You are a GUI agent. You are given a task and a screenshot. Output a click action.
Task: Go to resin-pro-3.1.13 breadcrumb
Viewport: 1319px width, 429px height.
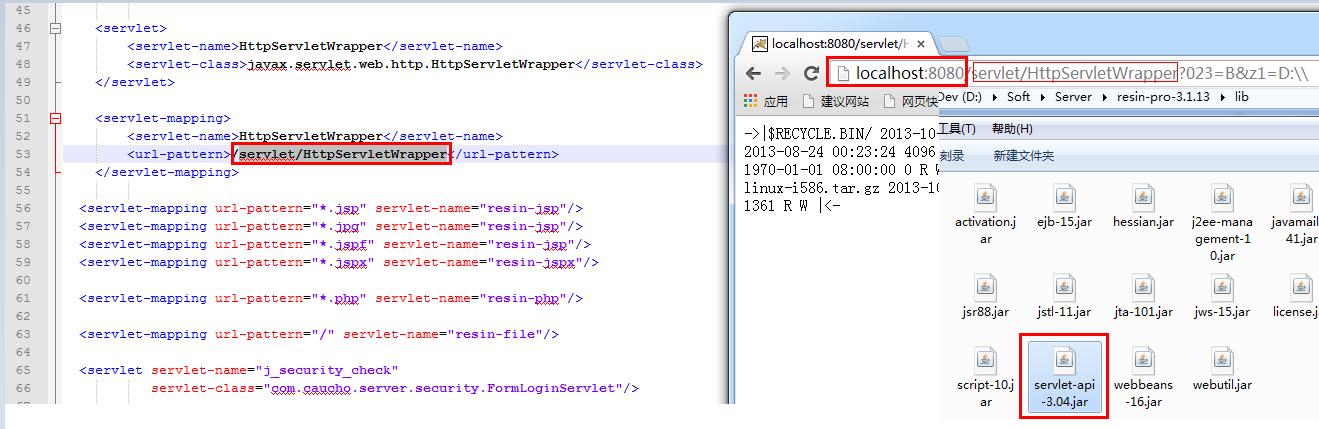1162,97
